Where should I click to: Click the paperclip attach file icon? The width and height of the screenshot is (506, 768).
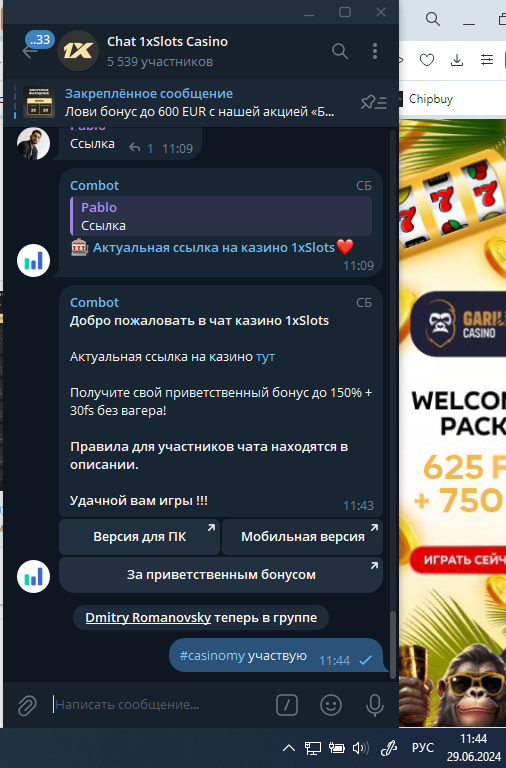tap(27, 705)
